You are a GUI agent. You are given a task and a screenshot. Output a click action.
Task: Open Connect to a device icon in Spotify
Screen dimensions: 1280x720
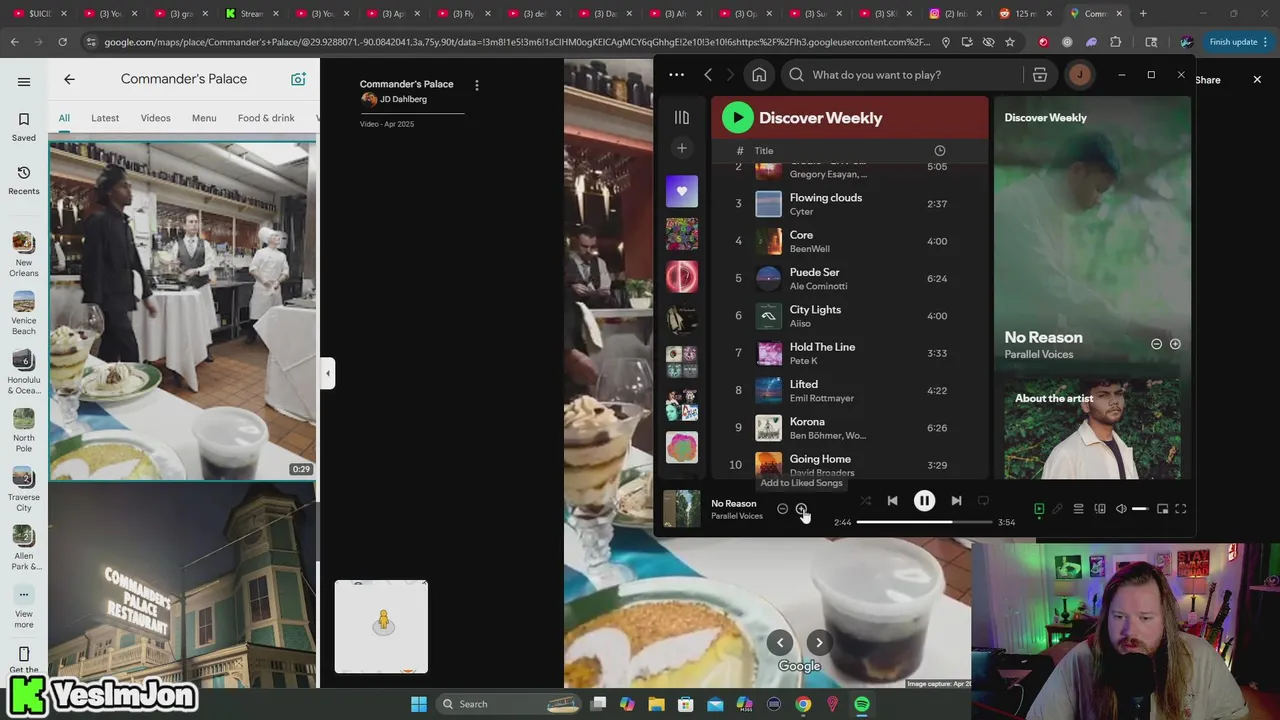(1100, 509)
